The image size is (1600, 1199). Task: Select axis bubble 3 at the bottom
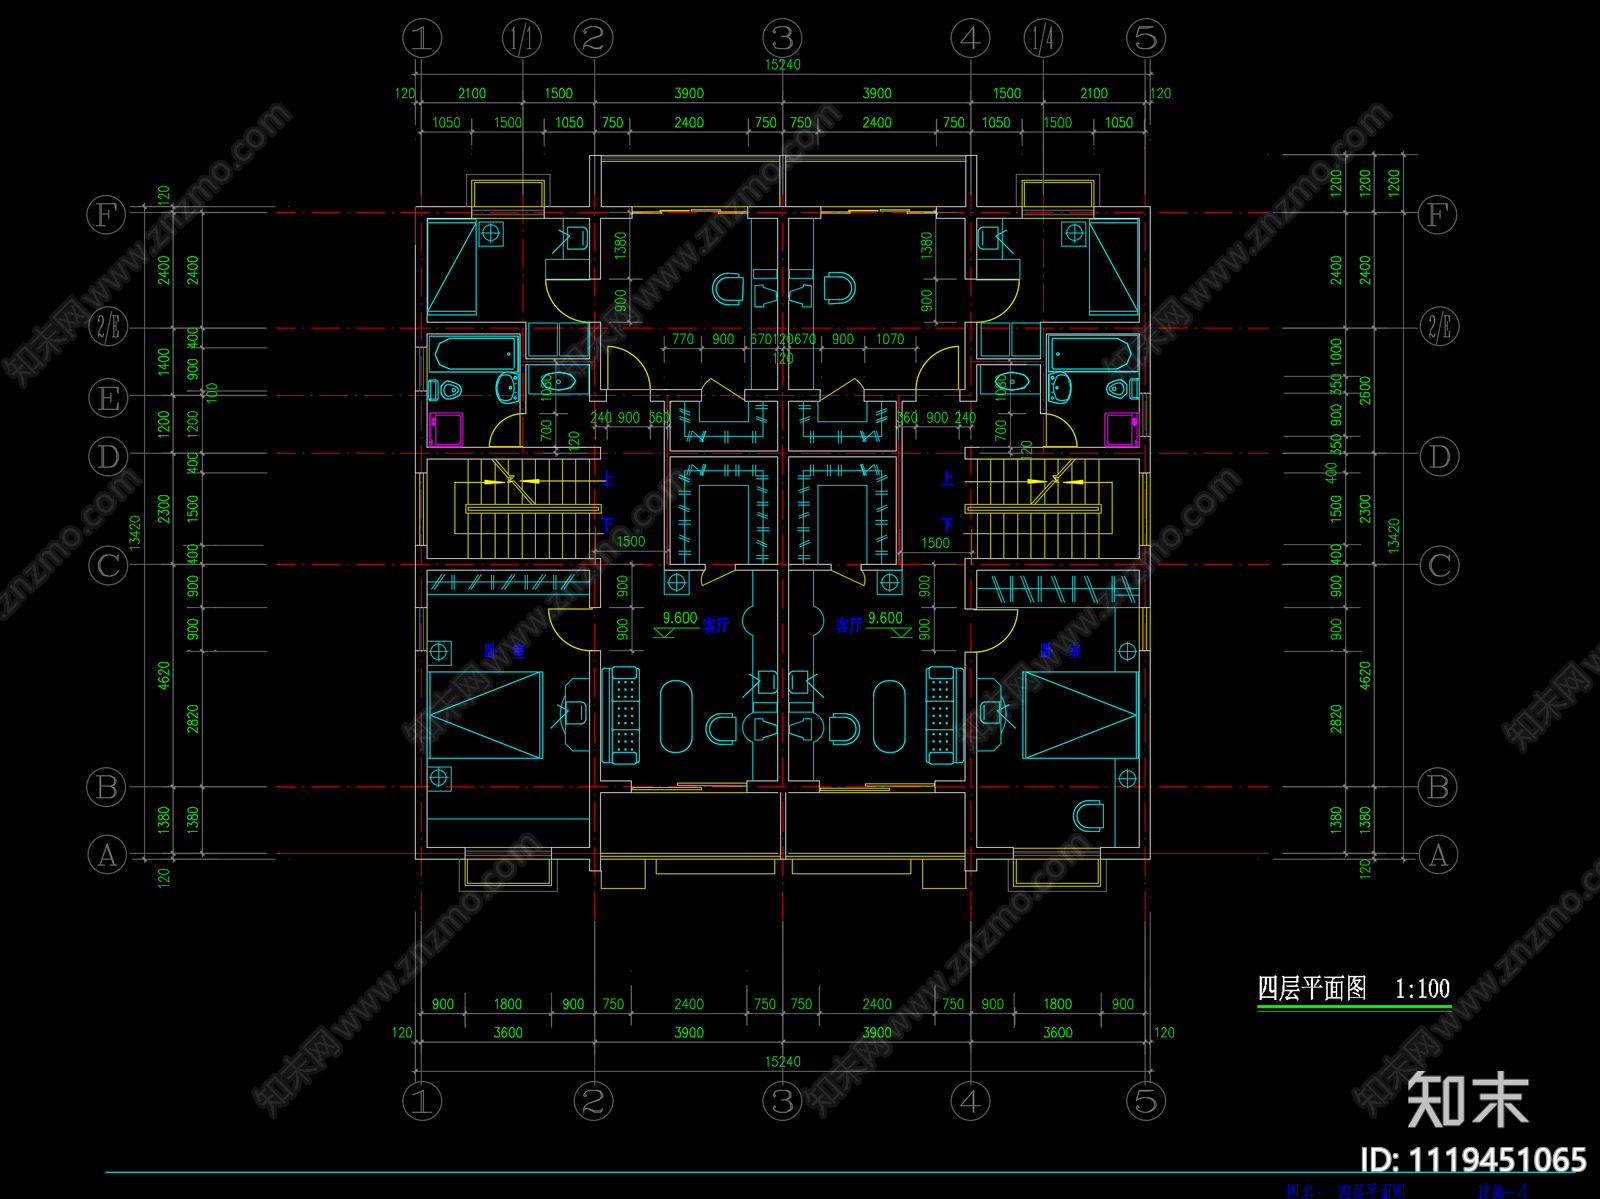pos(782,1101)
